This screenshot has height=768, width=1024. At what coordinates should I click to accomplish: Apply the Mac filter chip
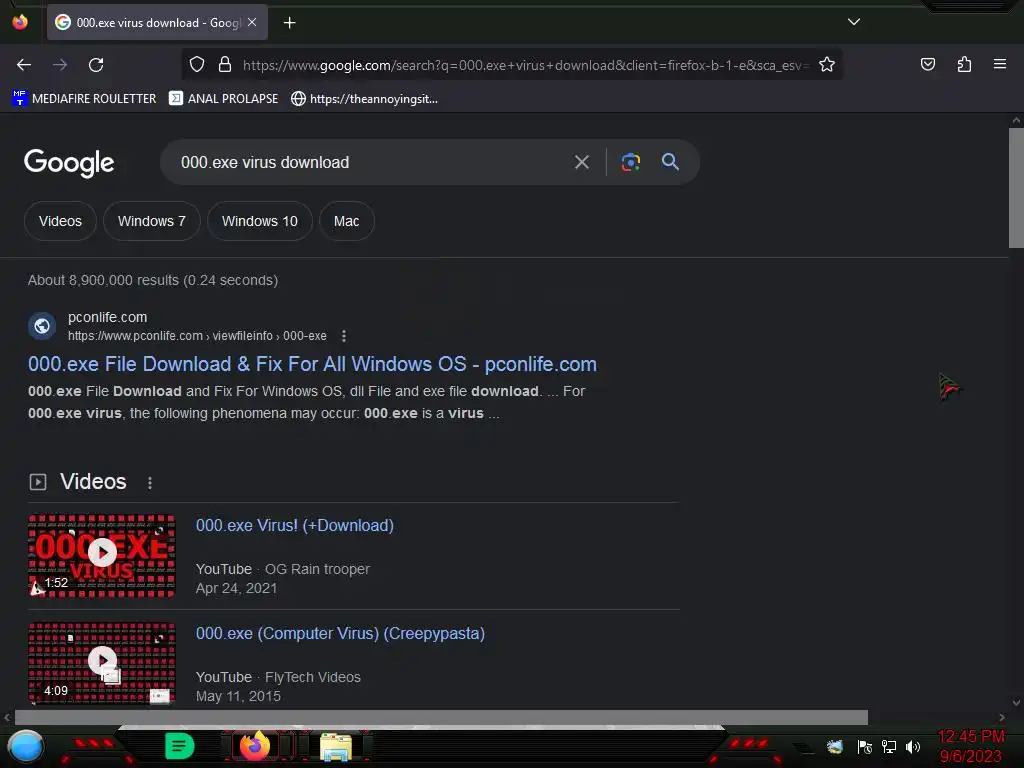347,221
